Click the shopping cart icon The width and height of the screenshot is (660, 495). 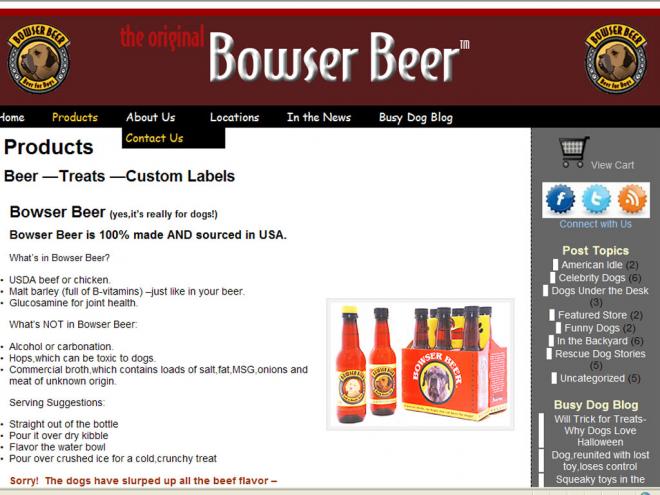(x=573, y=152)
